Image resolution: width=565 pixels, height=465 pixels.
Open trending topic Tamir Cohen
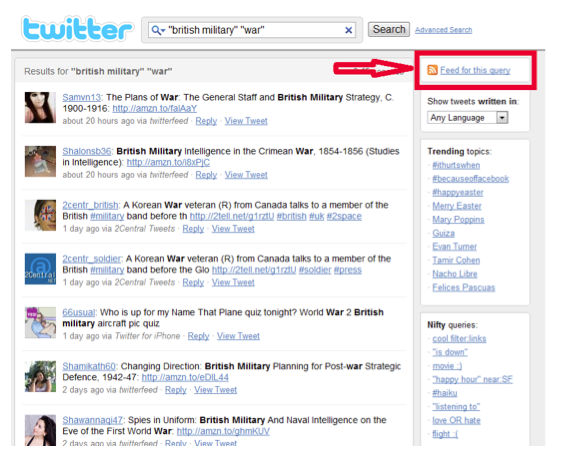click(x=456, y=260)
